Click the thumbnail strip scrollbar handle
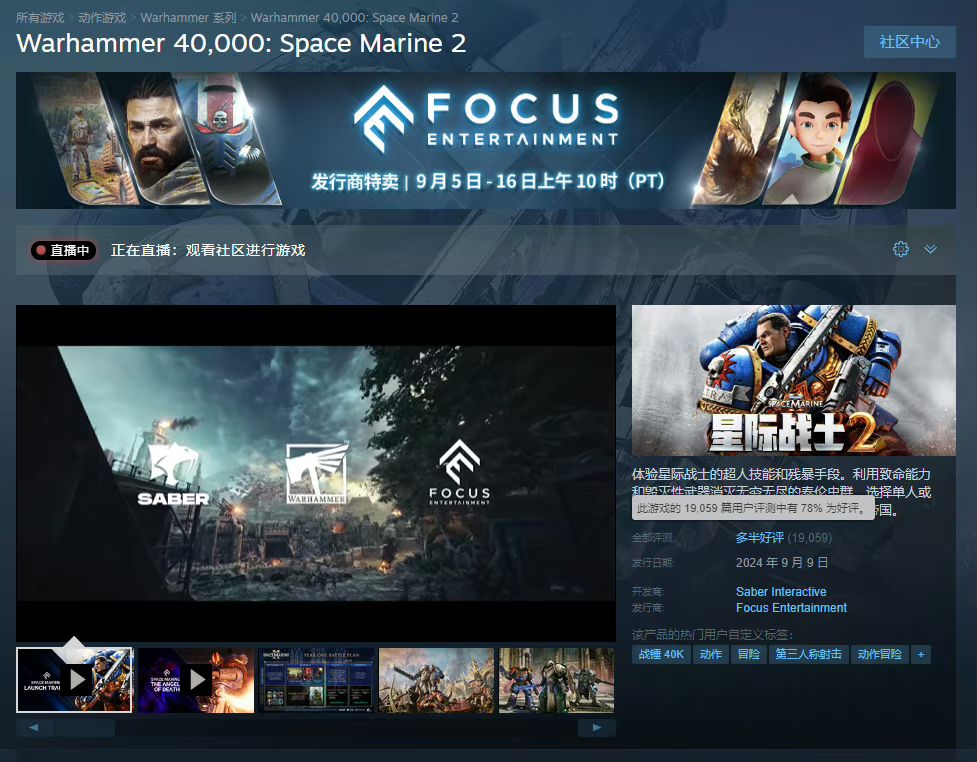 (84, 728)
